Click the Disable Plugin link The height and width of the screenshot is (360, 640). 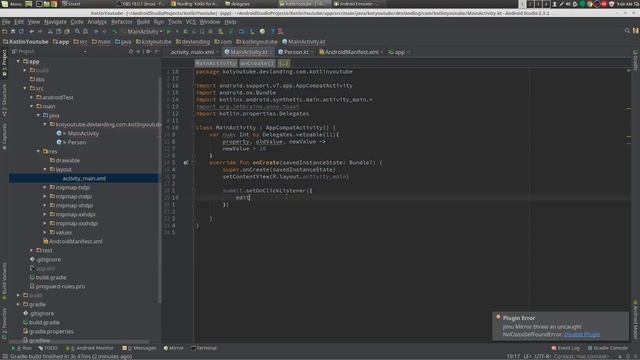coord(582,334)
